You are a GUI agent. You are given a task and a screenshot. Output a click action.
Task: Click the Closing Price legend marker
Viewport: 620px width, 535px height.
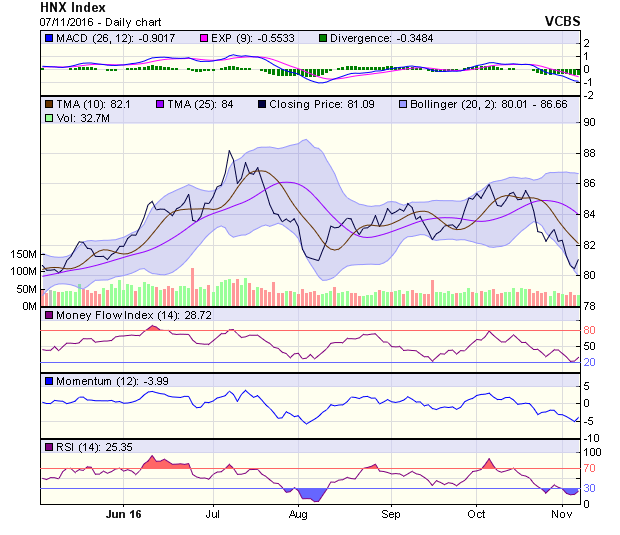pyautogui.click(x=264, y=104)
